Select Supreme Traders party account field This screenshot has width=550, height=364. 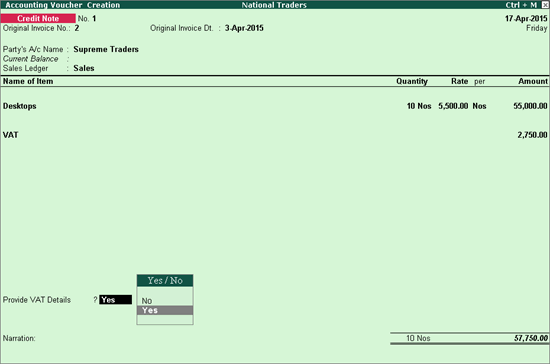[x=106, y=49]
